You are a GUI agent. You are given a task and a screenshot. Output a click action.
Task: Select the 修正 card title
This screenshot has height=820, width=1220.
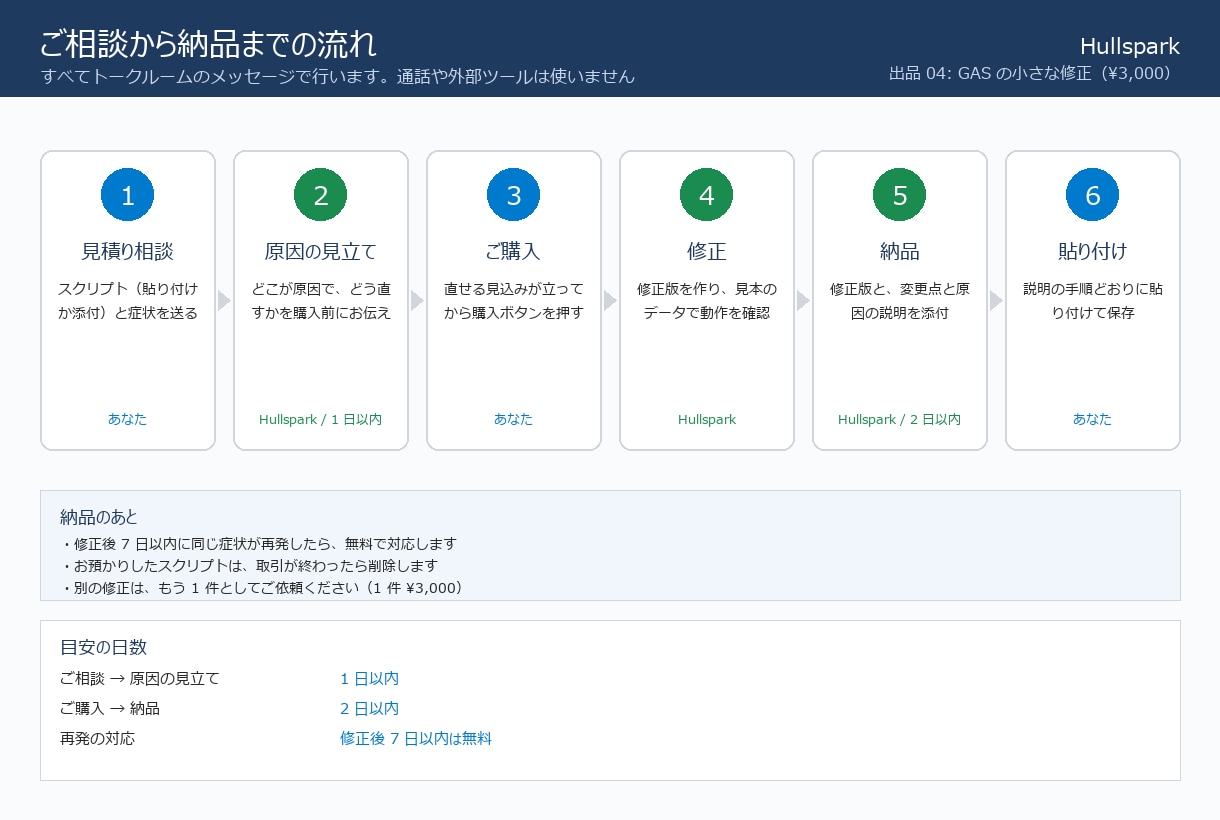coord(707,251)
